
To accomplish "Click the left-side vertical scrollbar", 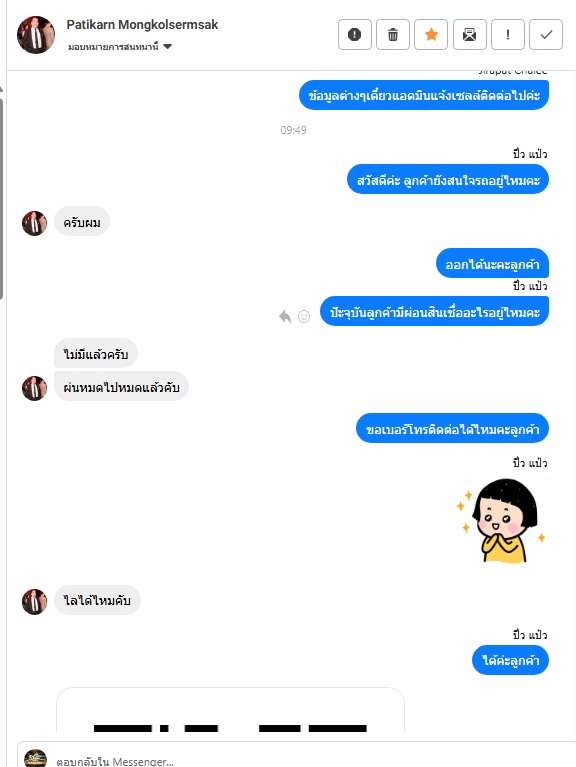I will 1,196.
